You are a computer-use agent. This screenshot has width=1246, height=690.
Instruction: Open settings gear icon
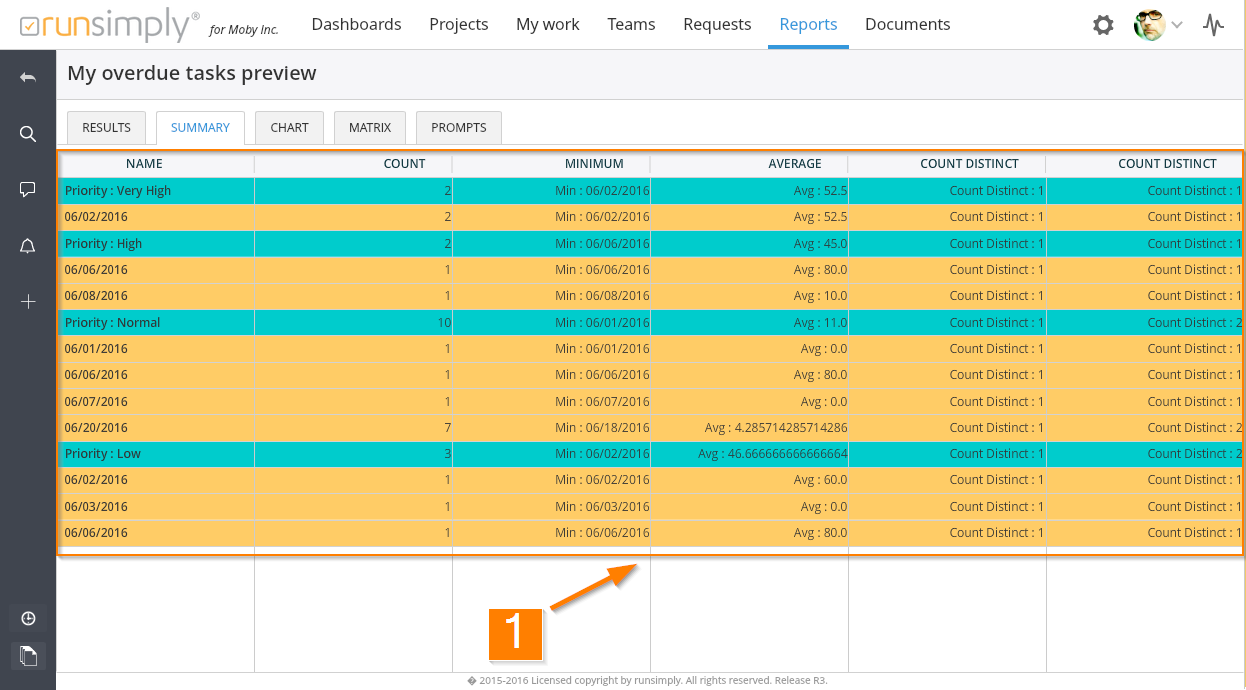click(1103, 25)
